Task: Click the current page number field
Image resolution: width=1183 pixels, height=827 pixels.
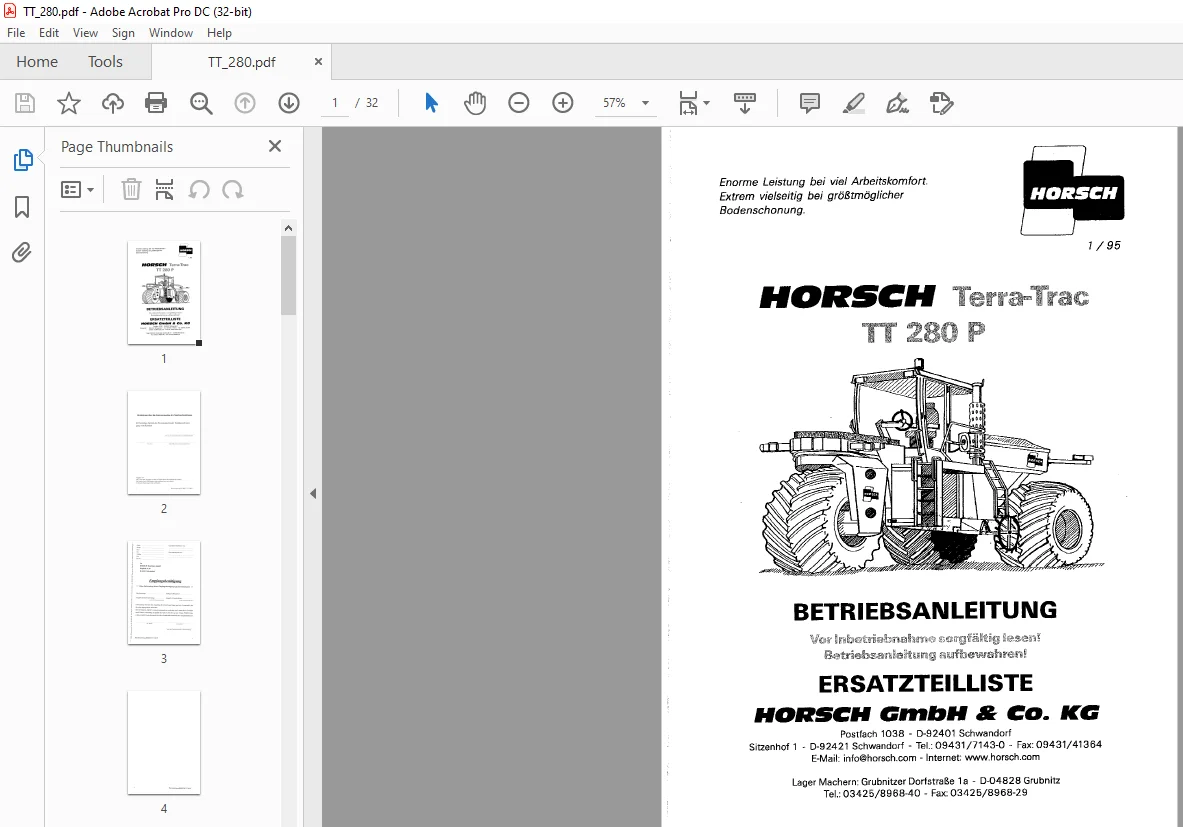Action: [335, 103]
